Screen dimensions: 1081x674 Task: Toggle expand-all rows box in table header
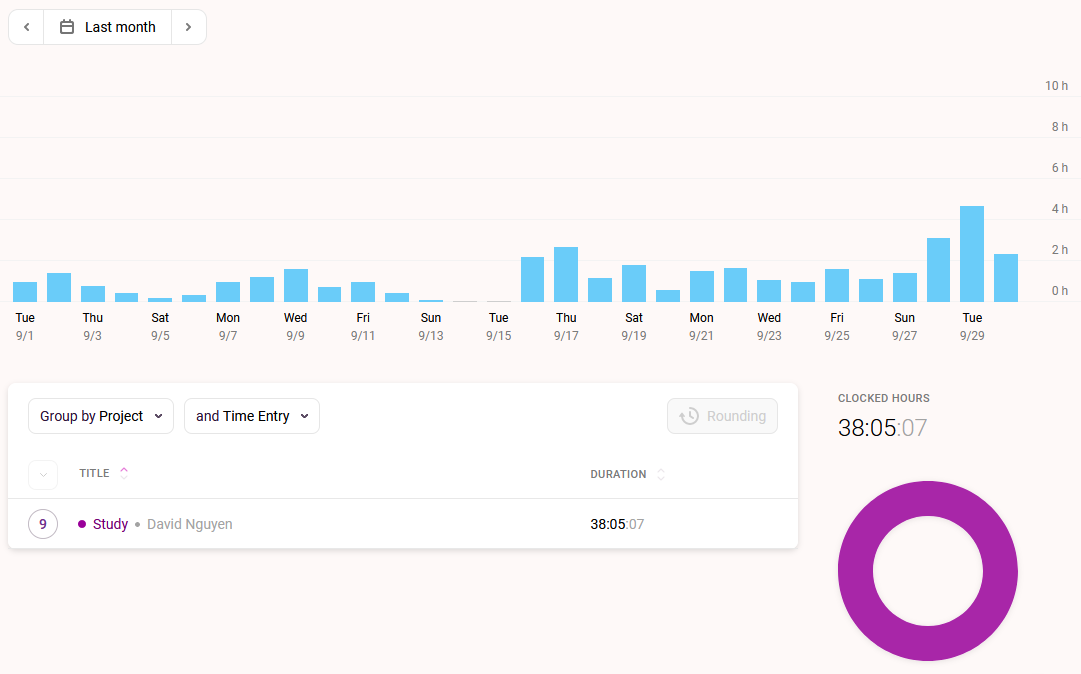click(43, 475)
